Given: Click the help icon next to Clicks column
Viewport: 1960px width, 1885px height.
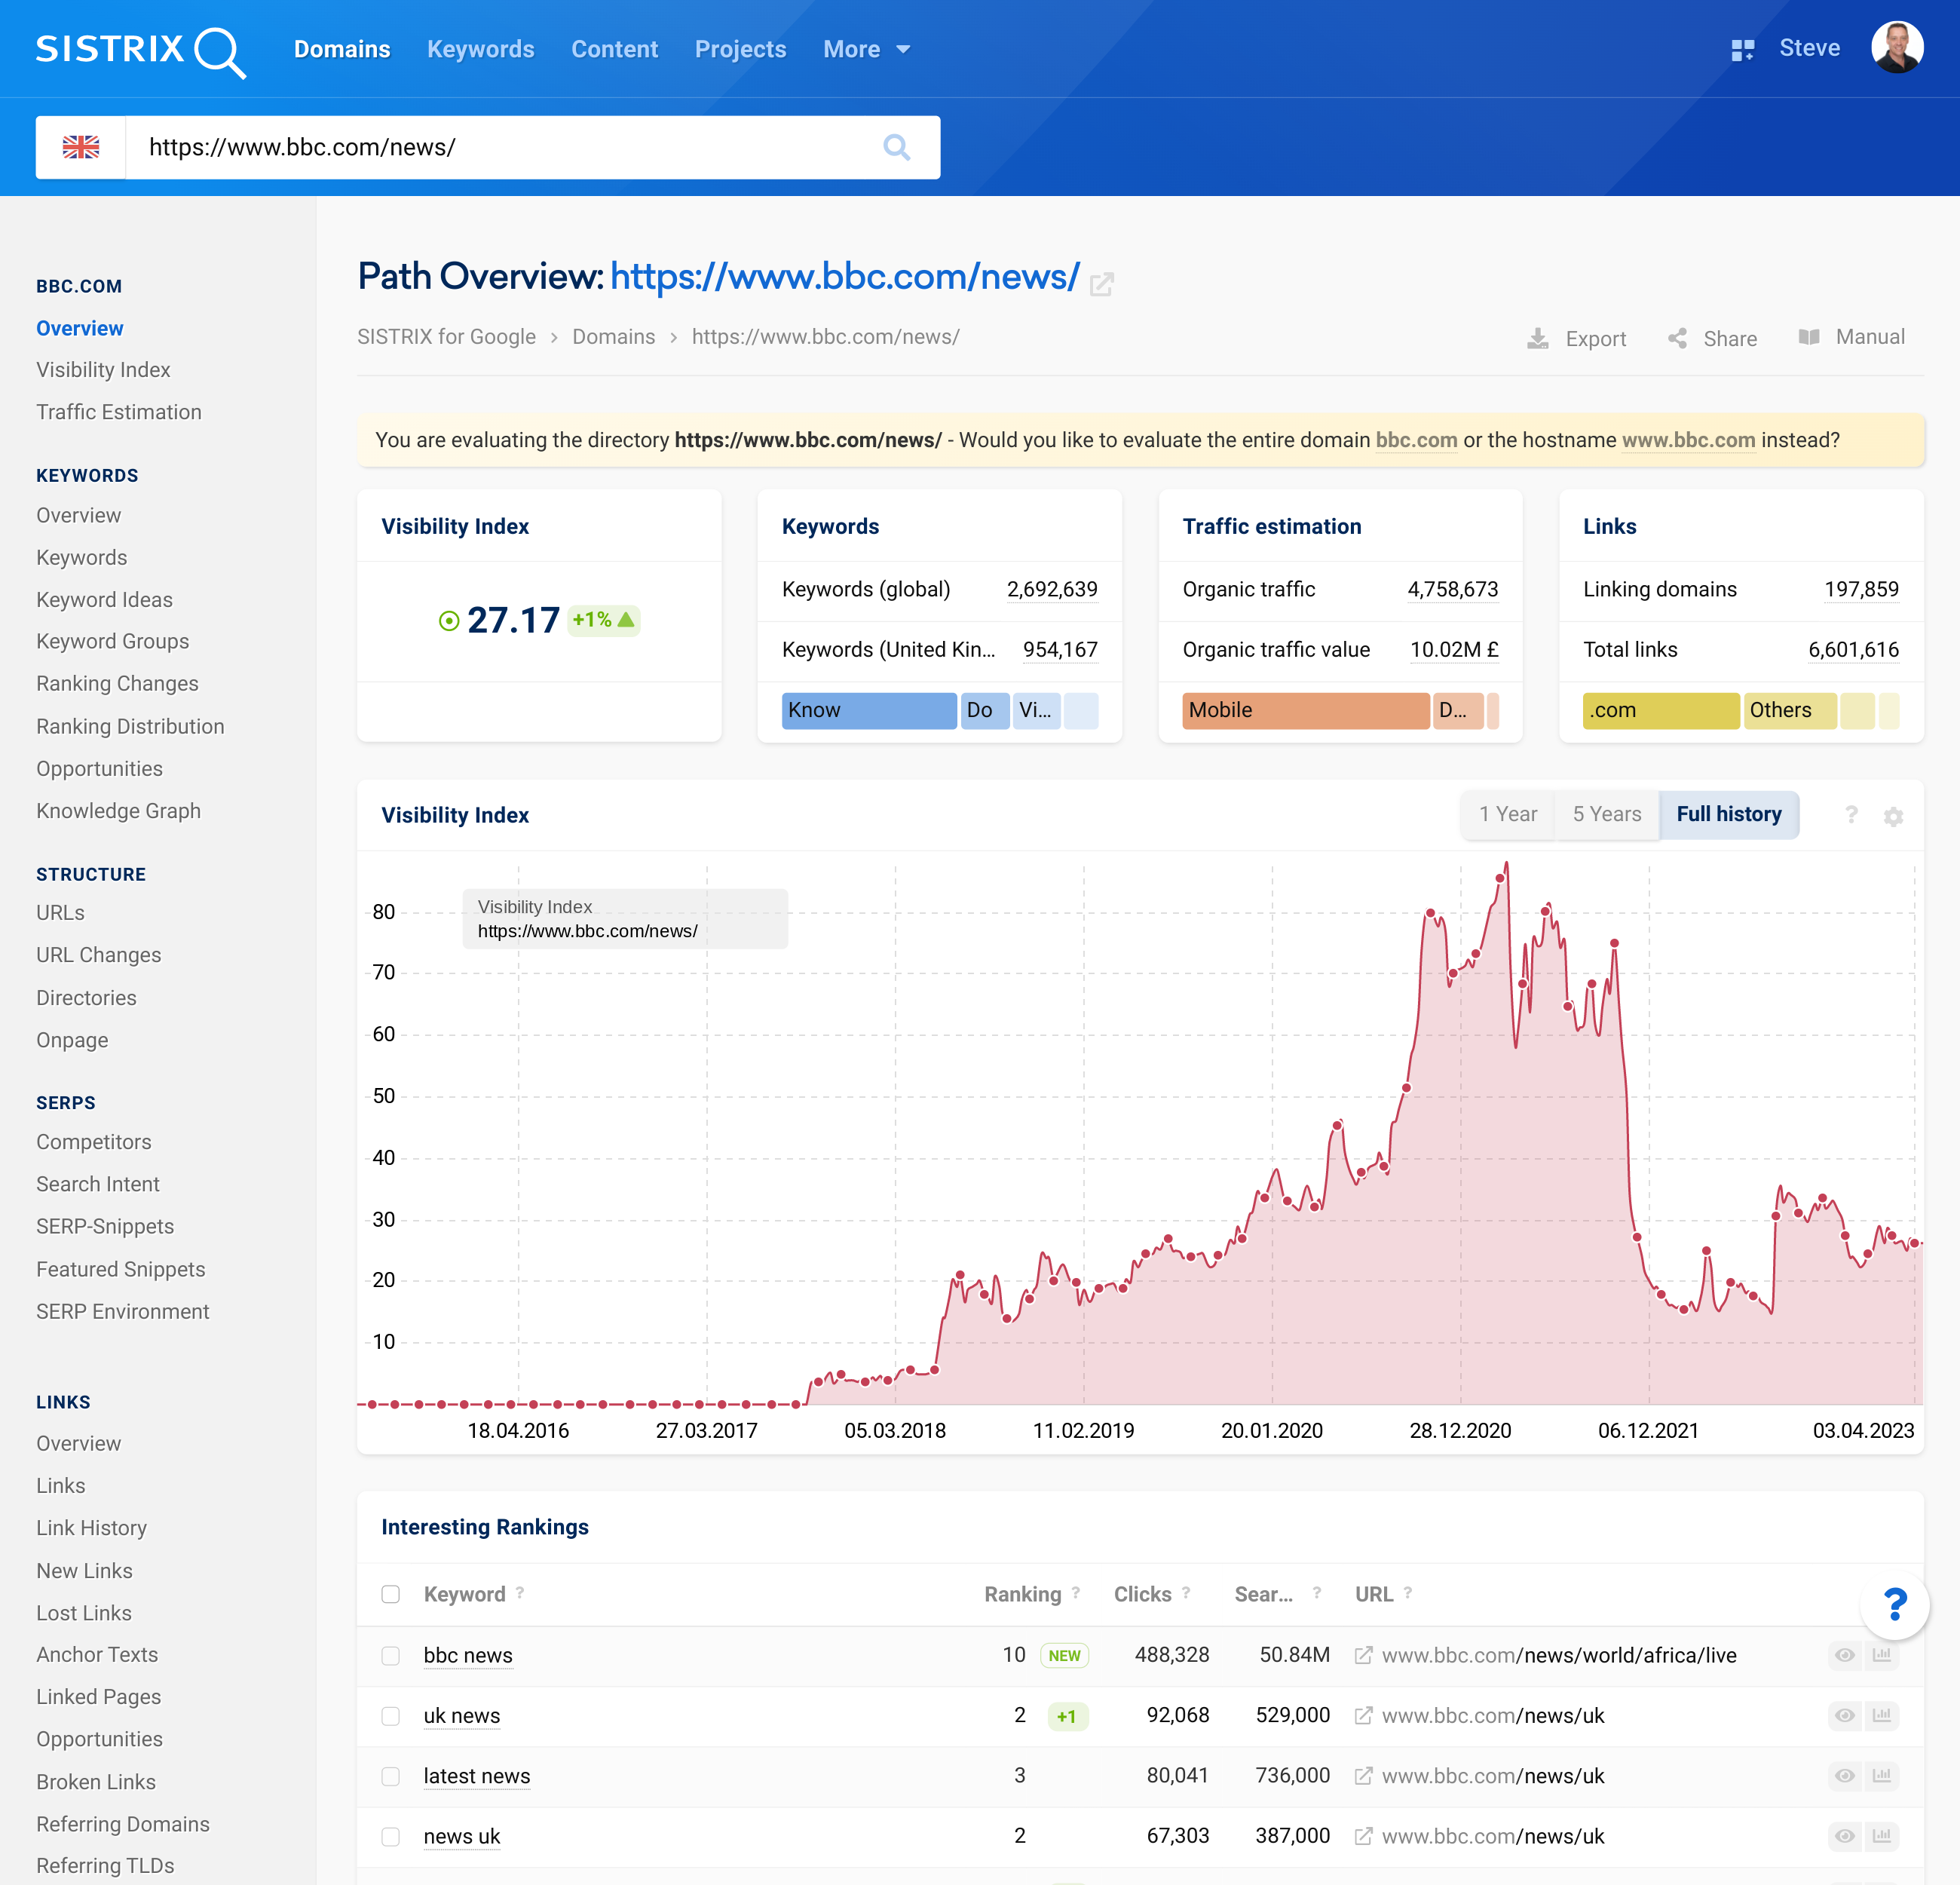Looking at the screenshot, I should (x=1186, y=1592).
